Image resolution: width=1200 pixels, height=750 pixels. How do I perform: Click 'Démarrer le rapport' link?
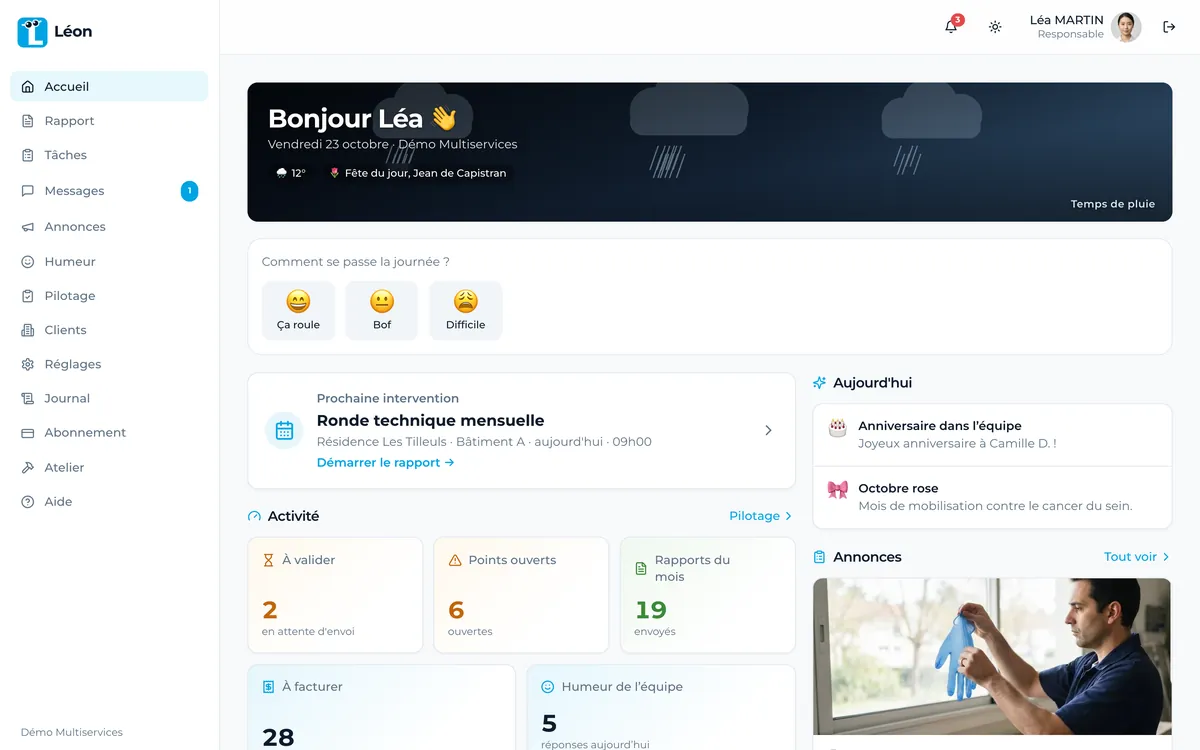tap(386, 463)
